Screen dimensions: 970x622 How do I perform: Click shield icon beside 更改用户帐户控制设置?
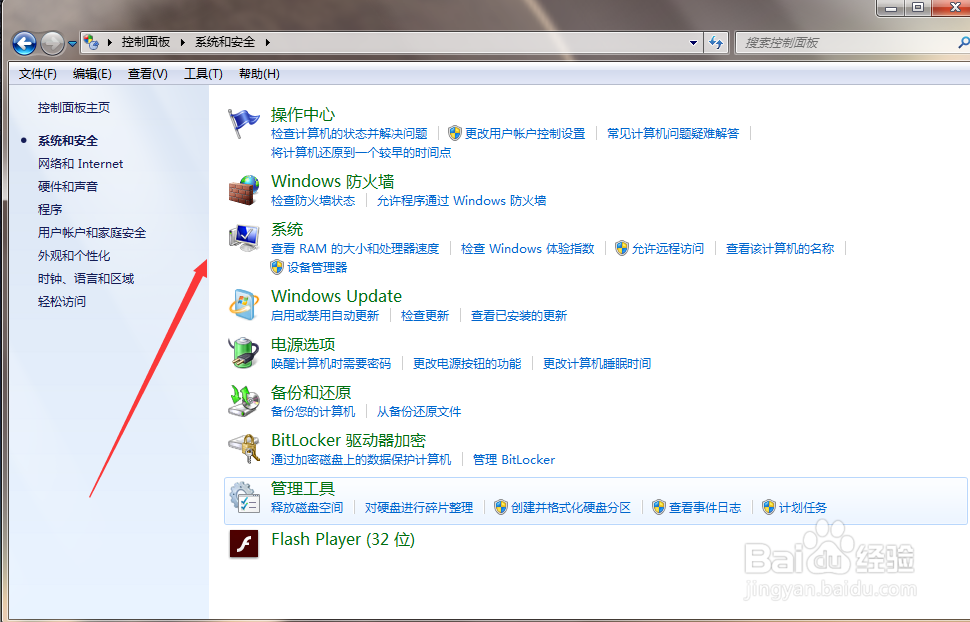click(455, 133)
